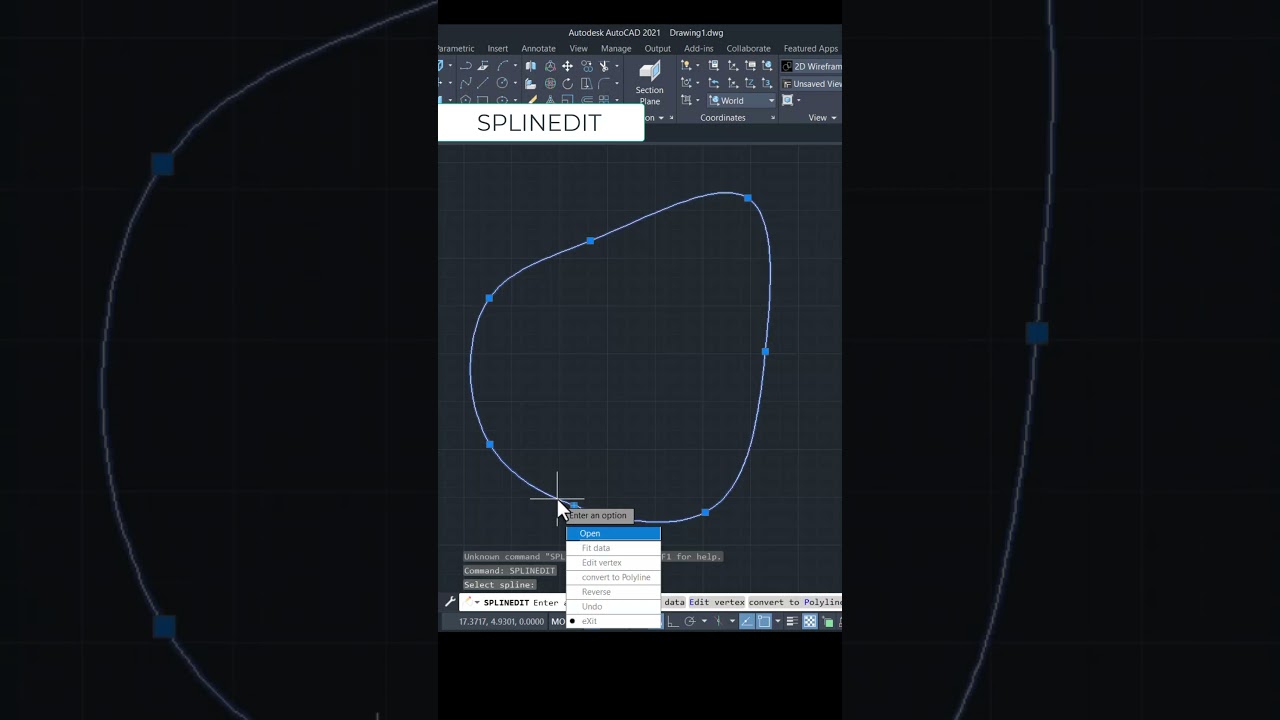Click the spline grip at far right side
Screen dimensions: 1280x720
tap(765, 351)
